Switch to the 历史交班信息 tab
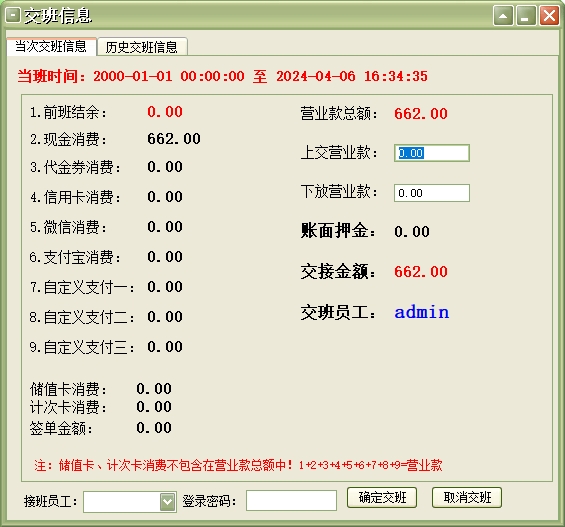 (x=142, y=47)
